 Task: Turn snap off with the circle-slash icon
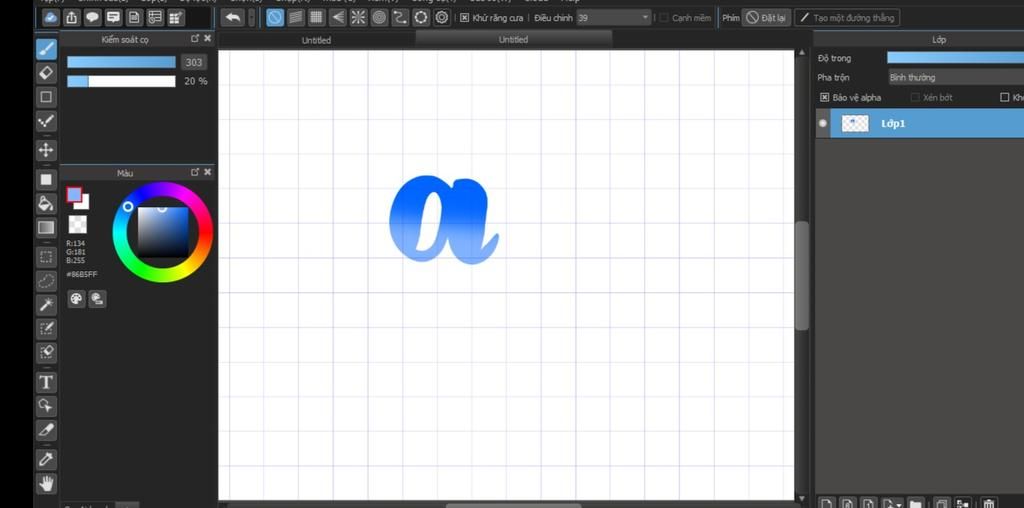point(275,18)
